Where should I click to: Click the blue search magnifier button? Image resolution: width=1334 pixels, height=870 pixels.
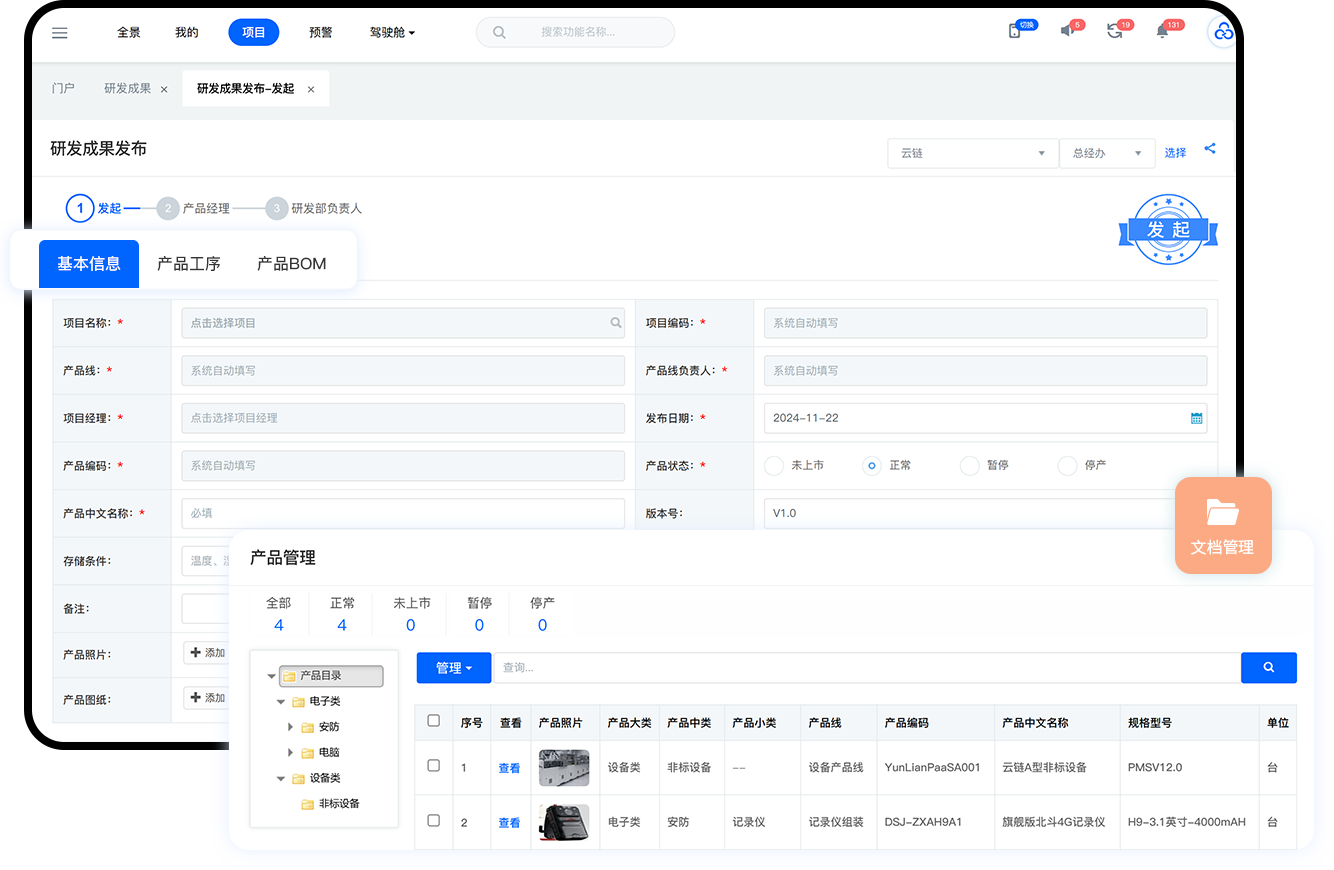click(1268, 667)
